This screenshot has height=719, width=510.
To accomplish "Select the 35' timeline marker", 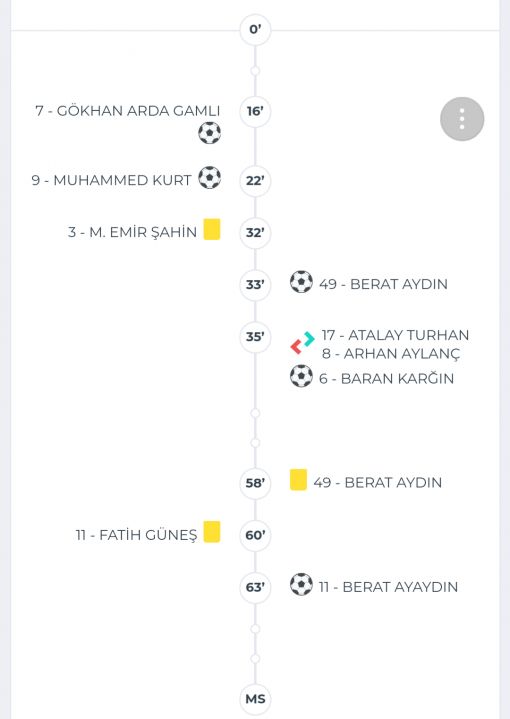I will click(x=255, y=337).
